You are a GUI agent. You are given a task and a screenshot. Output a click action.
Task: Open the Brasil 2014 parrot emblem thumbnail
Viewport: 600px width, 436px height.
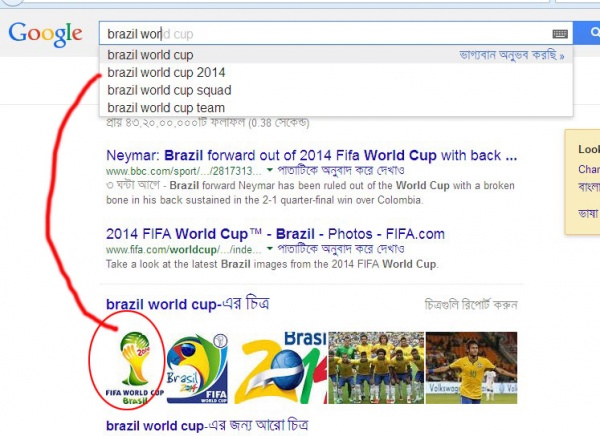[197, 368]
